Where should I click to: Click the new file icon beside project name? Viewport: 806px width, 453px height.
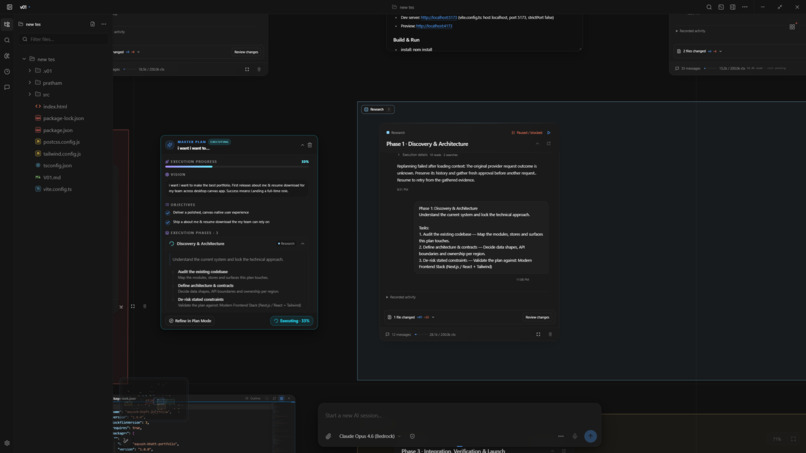pyautogui.click(x=93, y=24)
